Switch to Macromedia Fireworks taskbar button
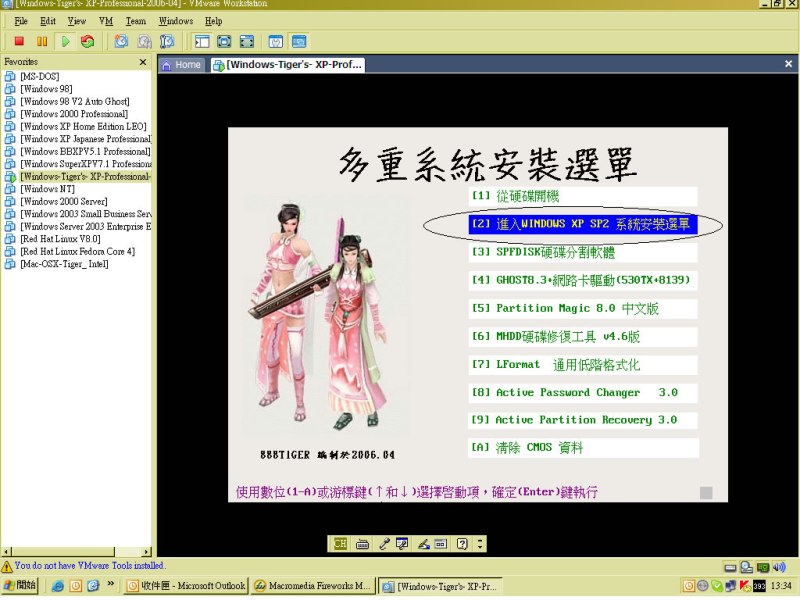Viewport: 800px width, 600px height. click(x=312, y=586)
